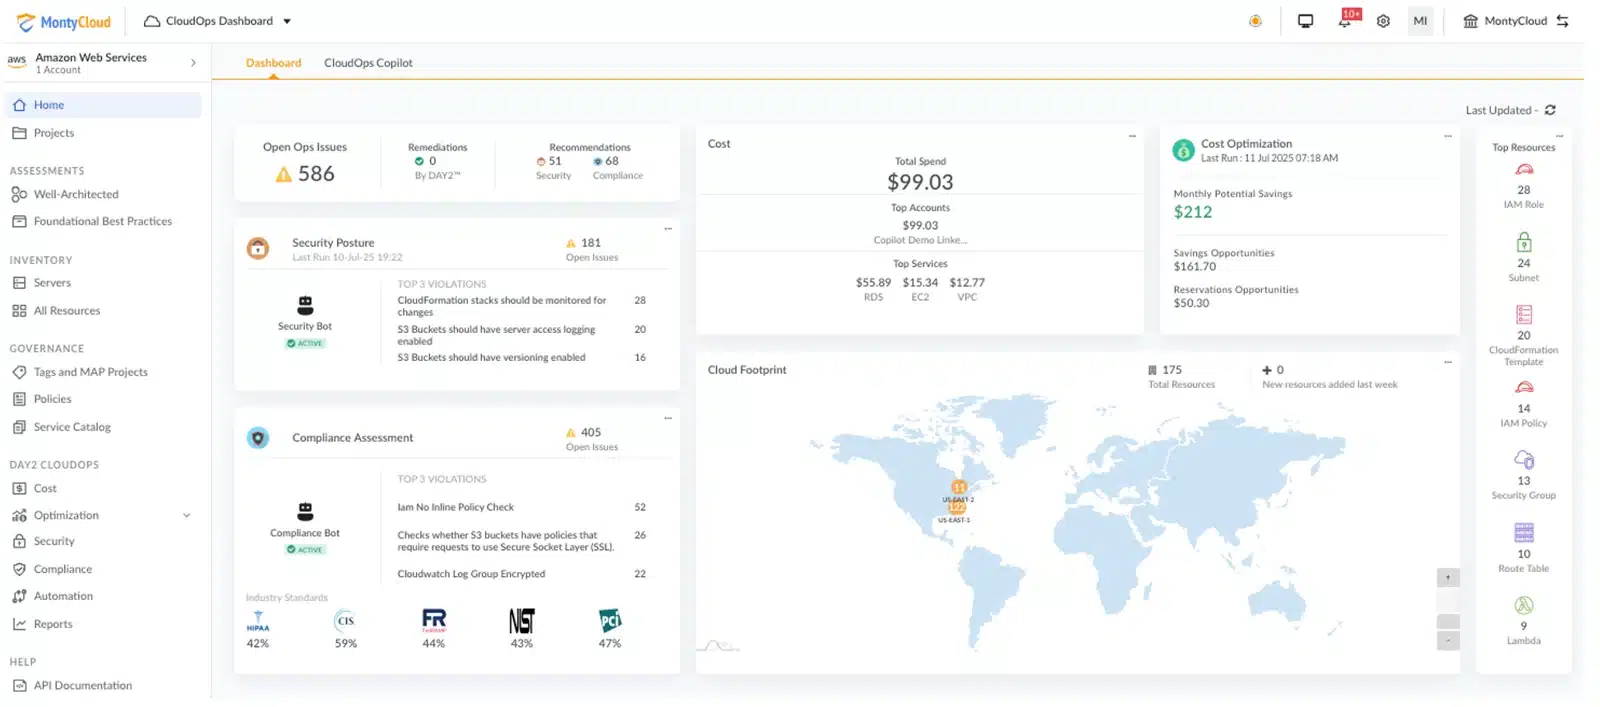Viewport: 1600px width, 707px height.
Task: Select the PCI industry standard logo
Action: (609, 621)
